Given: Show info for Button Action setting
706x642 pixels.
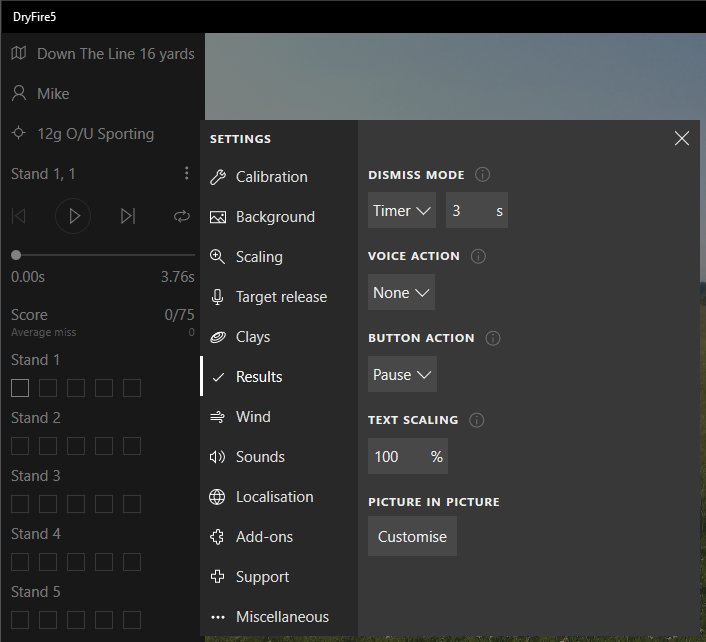Looking at the screenshot, I should click(493, 338).
